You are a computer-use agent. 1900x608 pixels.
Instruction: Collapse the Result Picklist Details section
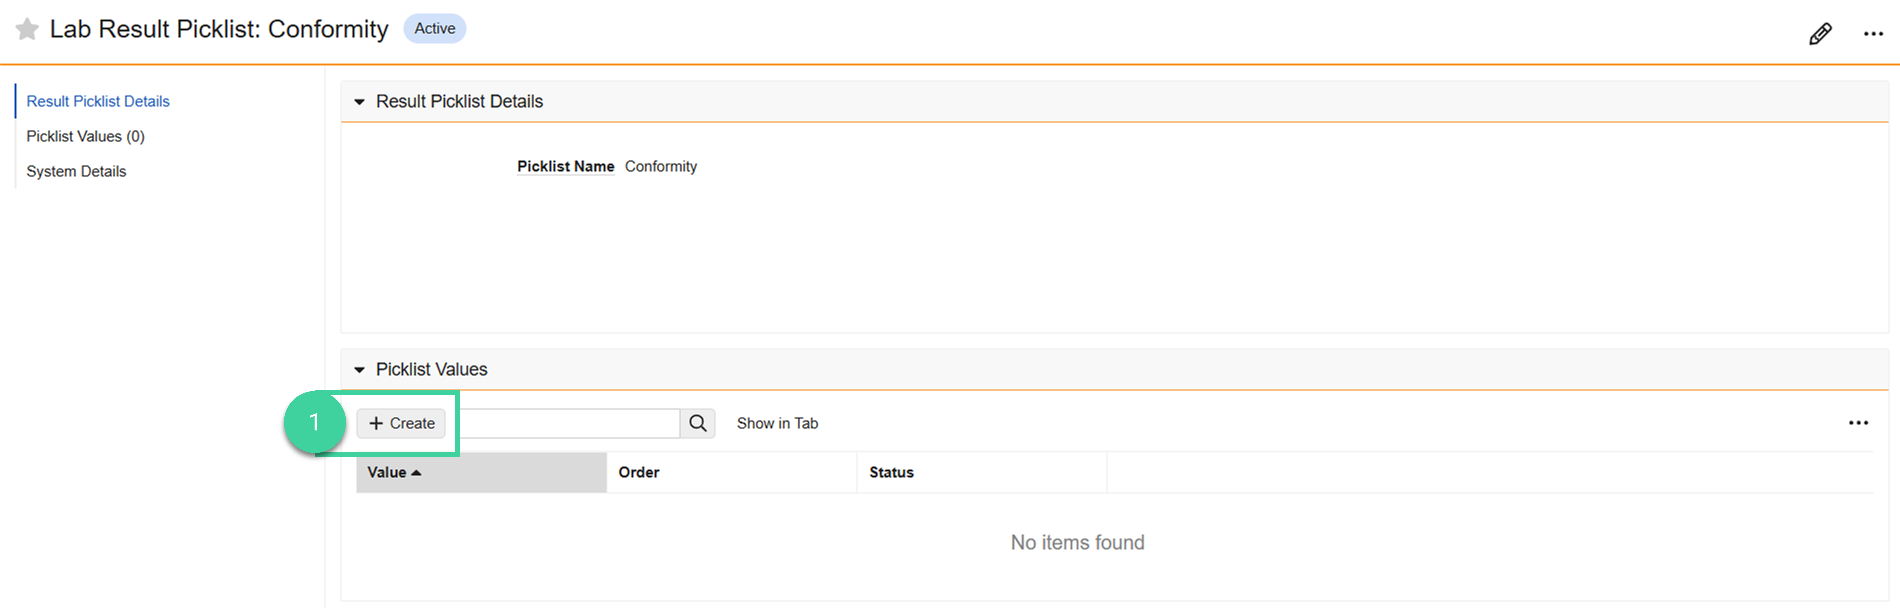[360, 101]
